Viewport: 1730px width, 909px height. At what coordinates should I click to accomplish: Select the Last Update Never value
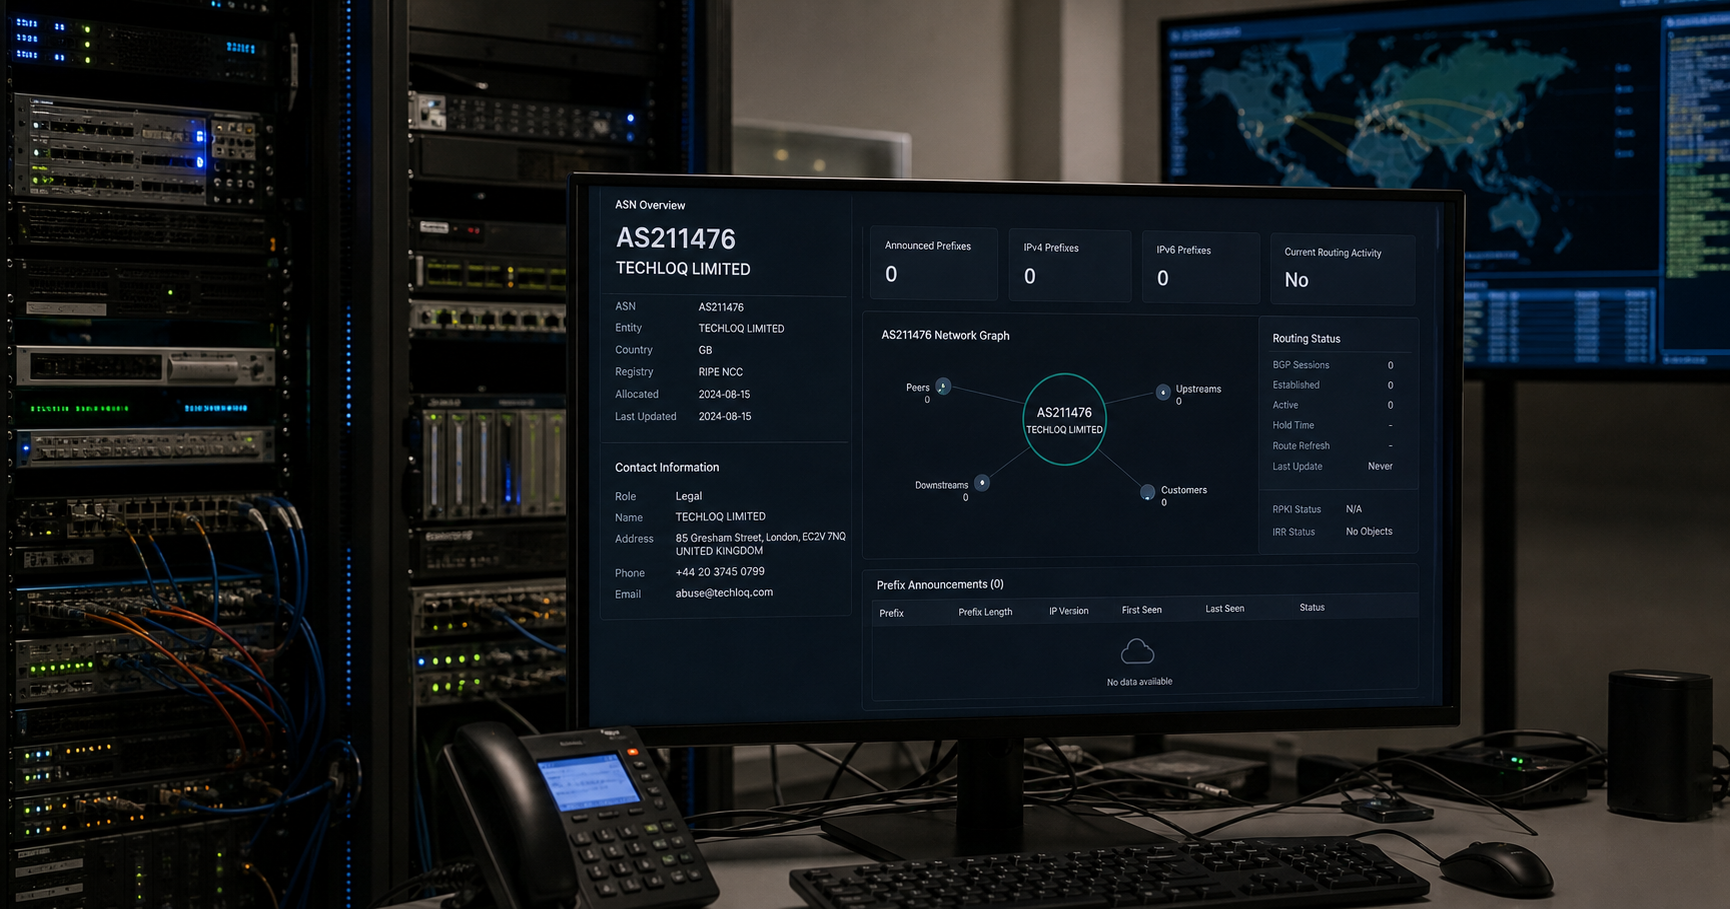click(1380, 466)
